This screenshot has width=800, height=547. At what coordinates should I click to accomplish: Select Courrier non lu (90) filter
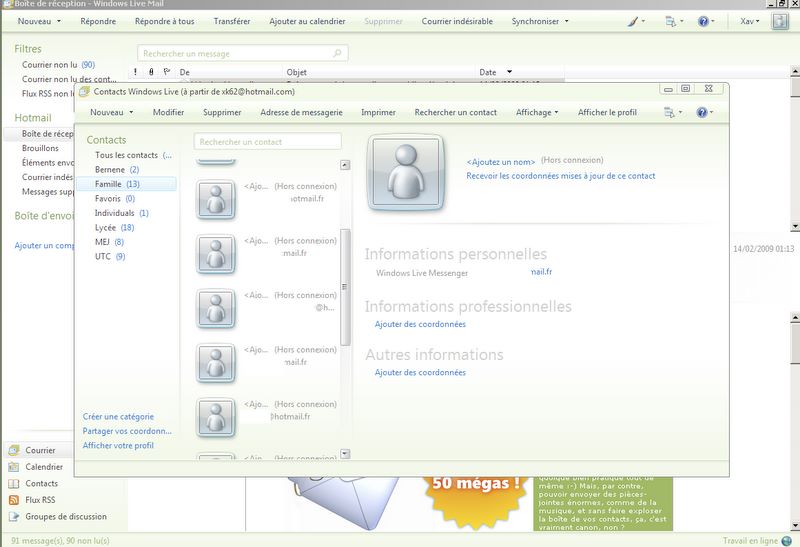[58, 65]
